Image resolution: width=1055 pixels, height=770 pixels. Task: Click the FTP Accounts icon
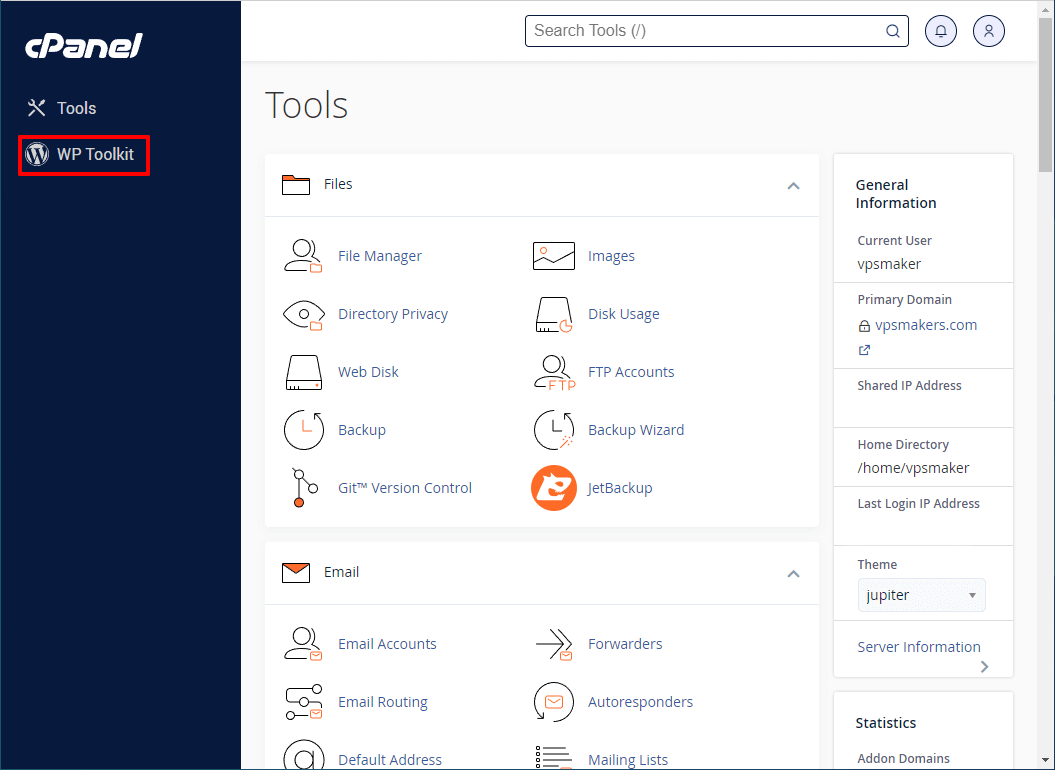(554, 372)
